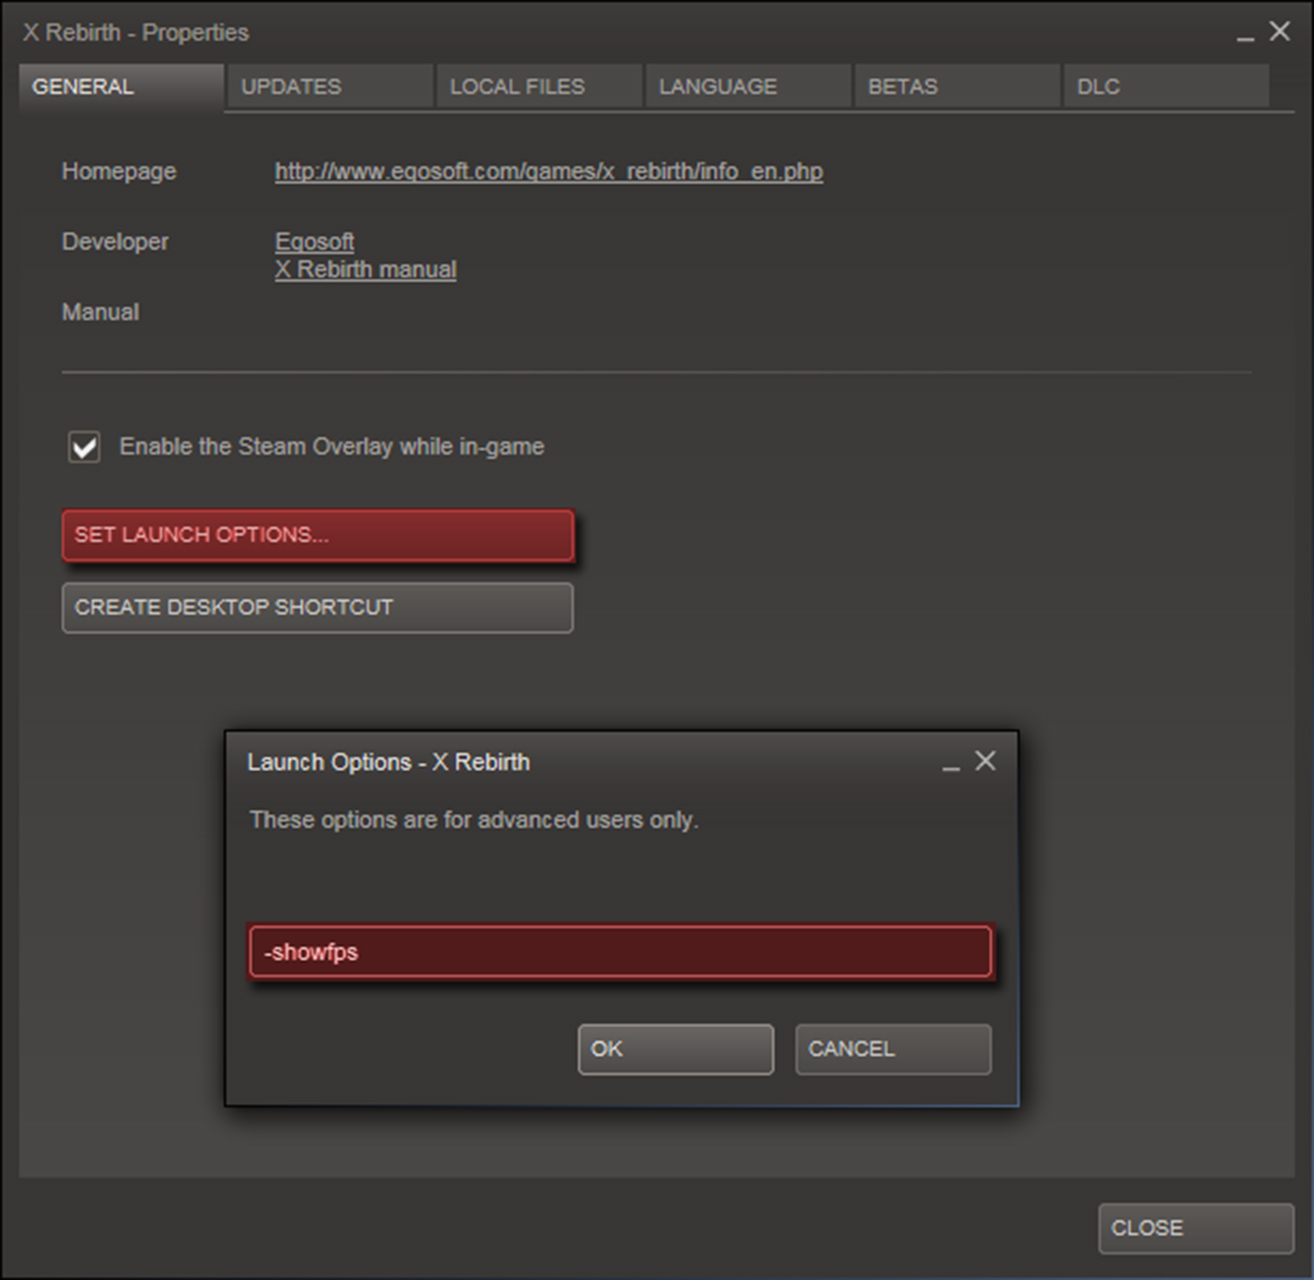Click the SET LAUNCH OPTIONS button
The width and height of the screenshot is (1314, 1280).
(x=318, y=535)
